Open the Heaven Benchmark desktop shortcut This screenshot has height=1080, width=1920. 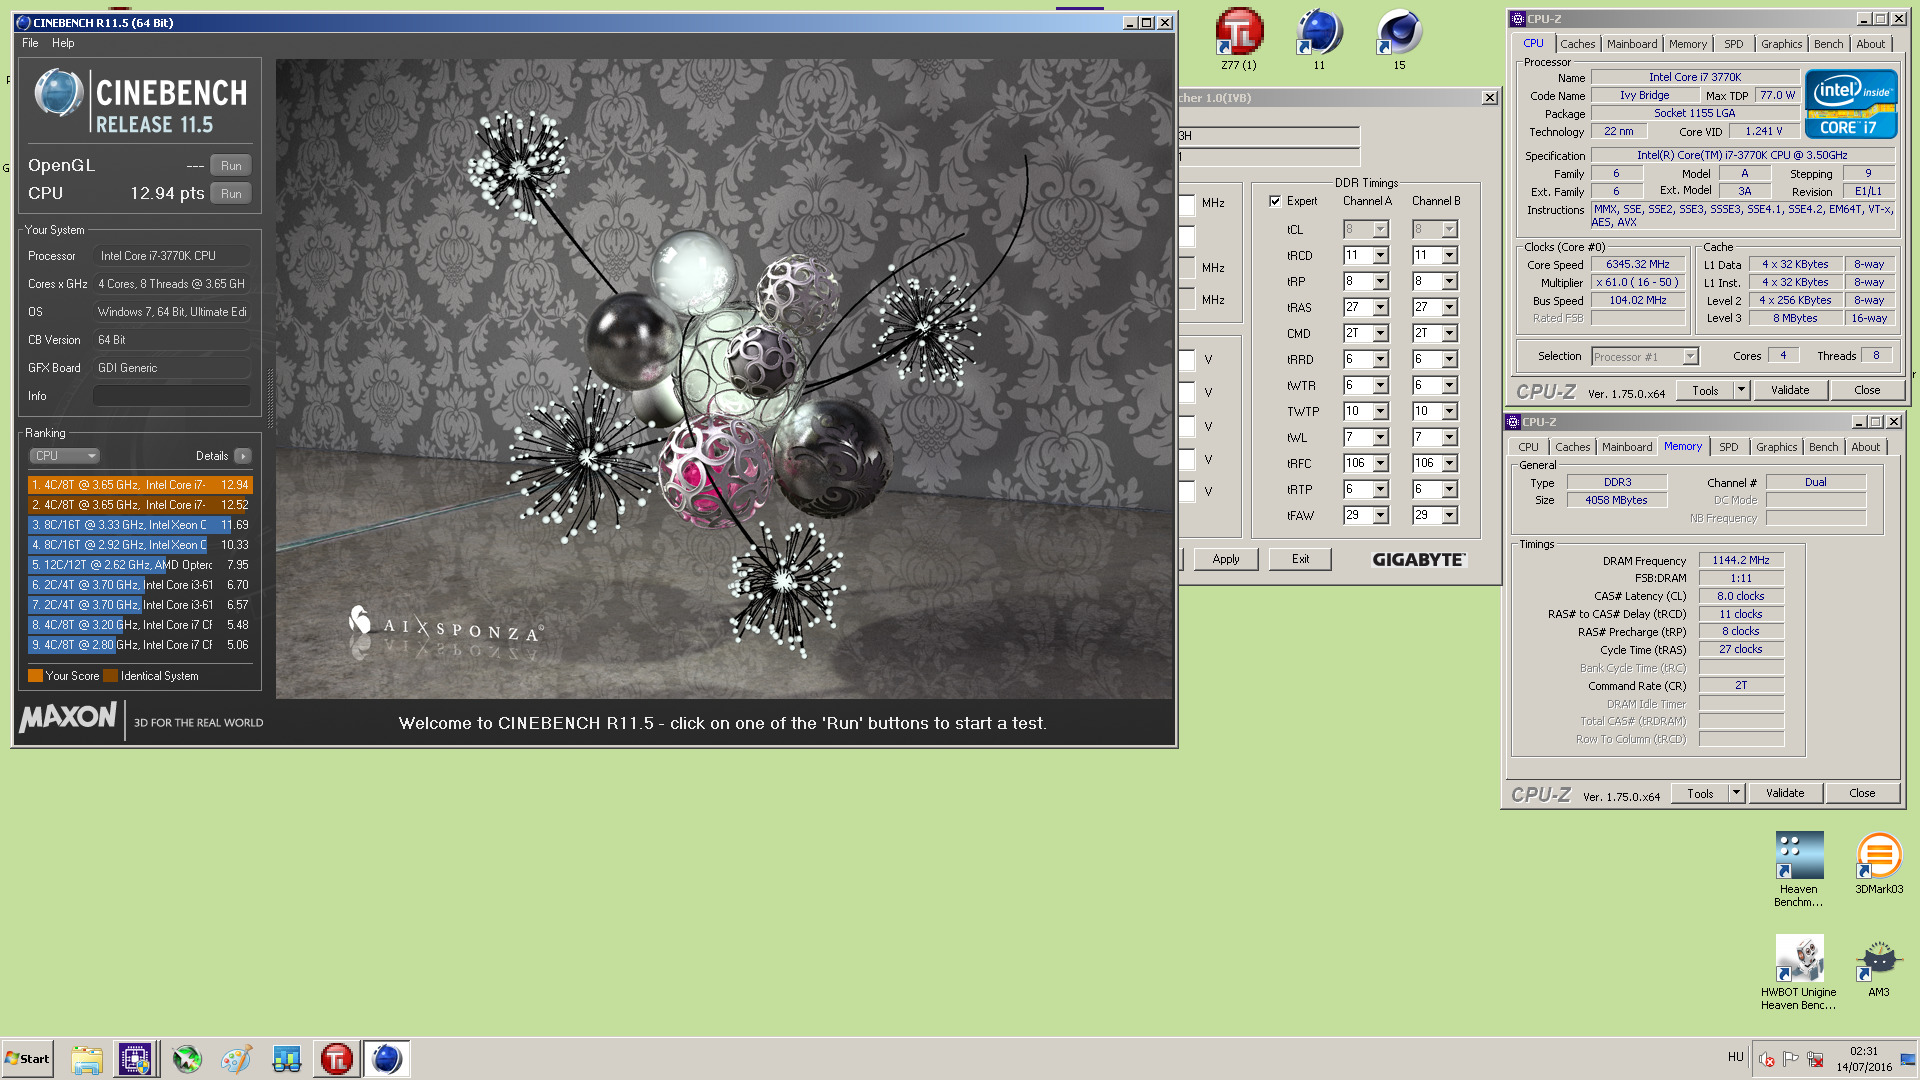[x=1799, y=869]
